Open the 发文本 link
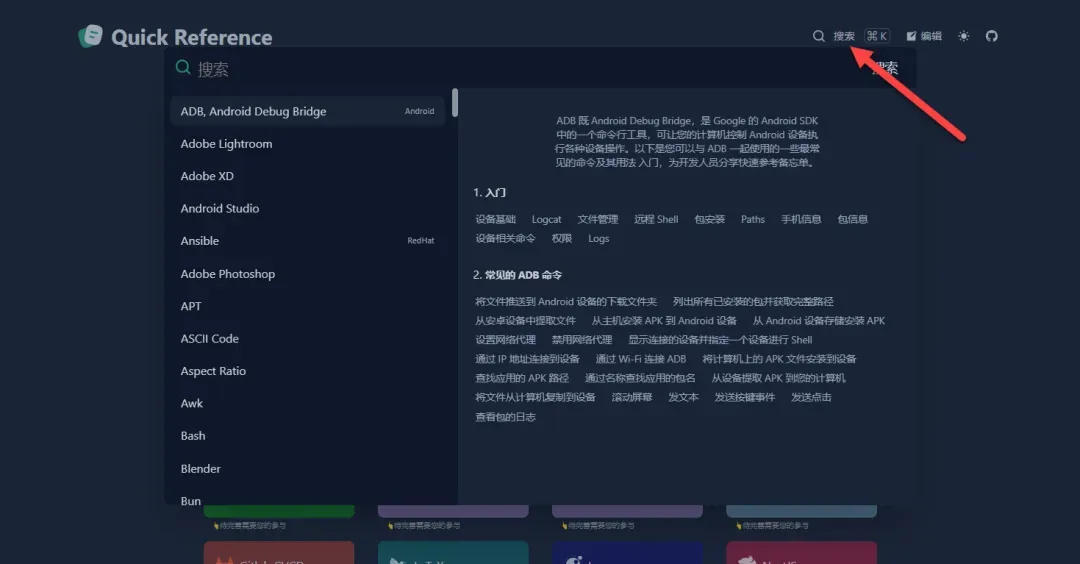Screen dimensions: 1080x564 [683, 397]
